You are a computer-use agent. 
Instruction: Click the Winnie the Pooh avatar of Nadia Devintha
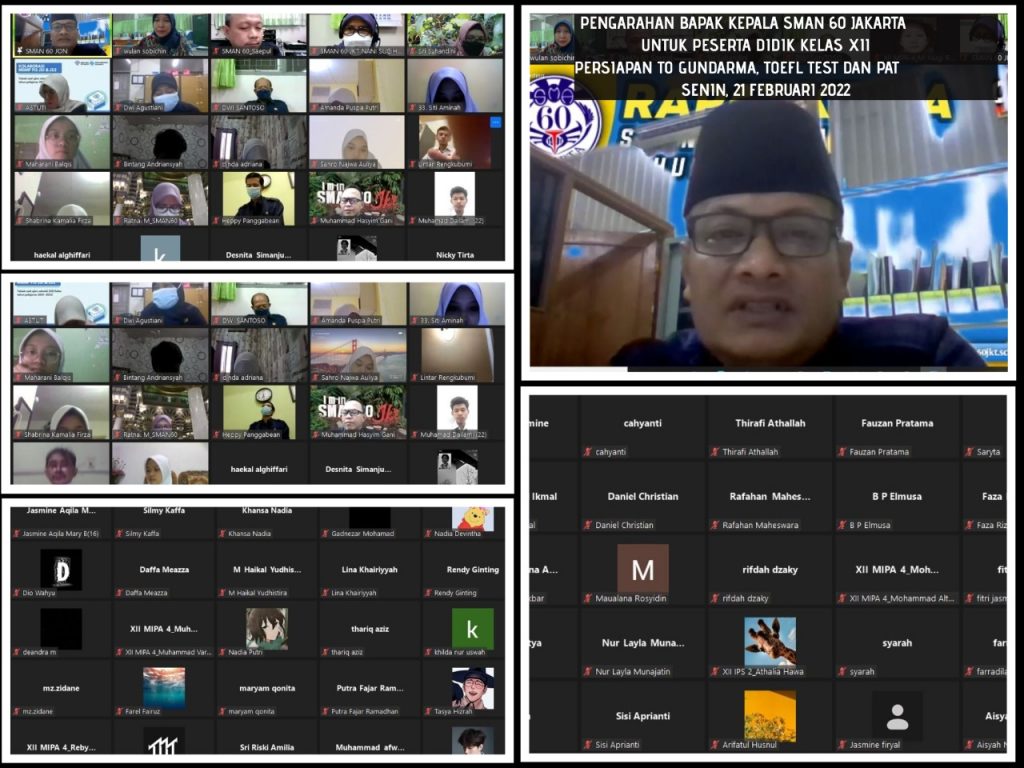tap(472, 517)
